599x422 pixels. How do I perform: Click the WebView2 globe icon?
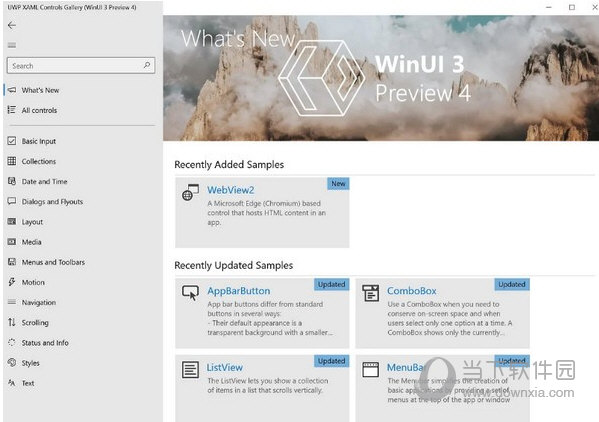point(190,192)
